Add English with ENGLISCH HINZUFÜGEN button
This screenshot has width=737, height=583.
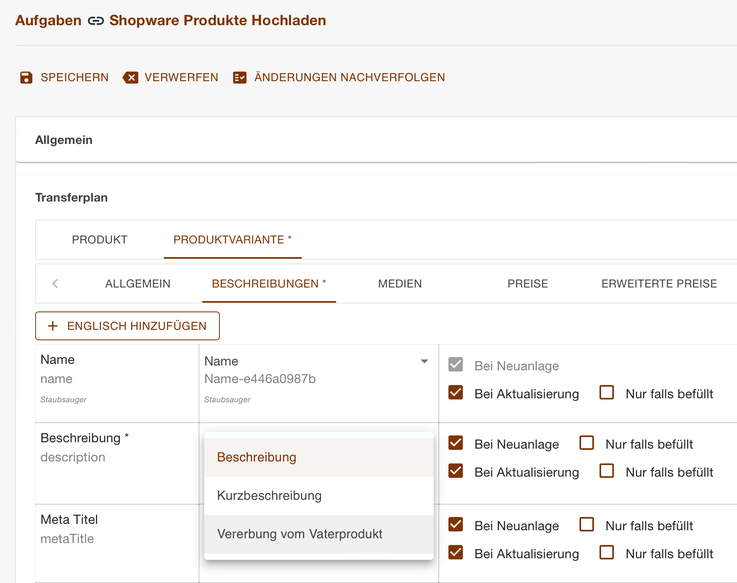click(x=127, y=326)
